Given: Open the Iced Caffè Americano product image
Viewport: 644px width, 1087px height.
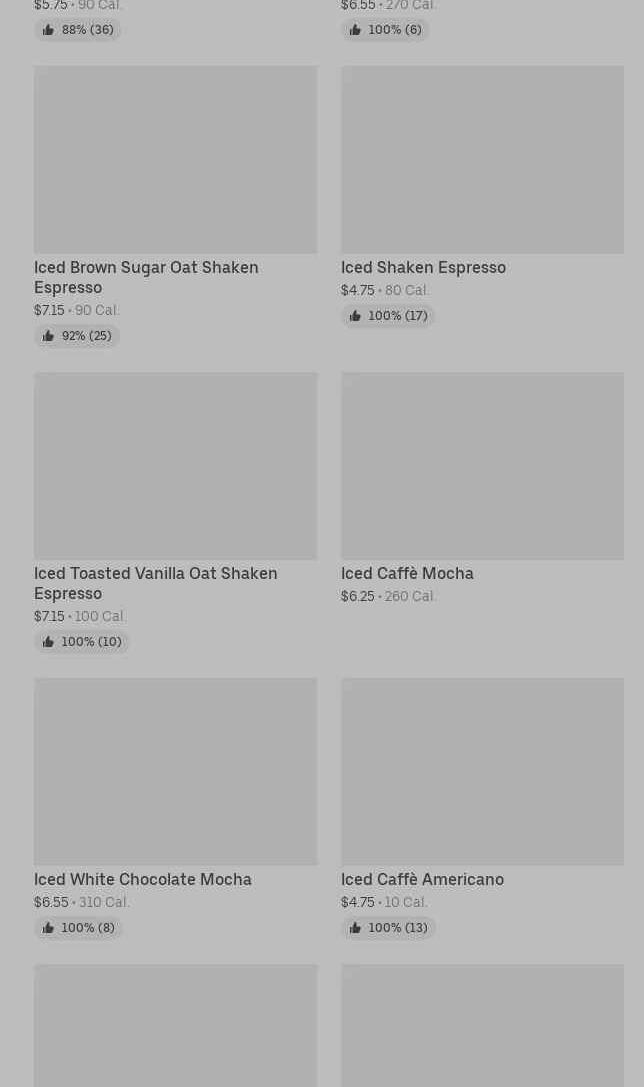Looking at the screenshot, I should (482, 772).
